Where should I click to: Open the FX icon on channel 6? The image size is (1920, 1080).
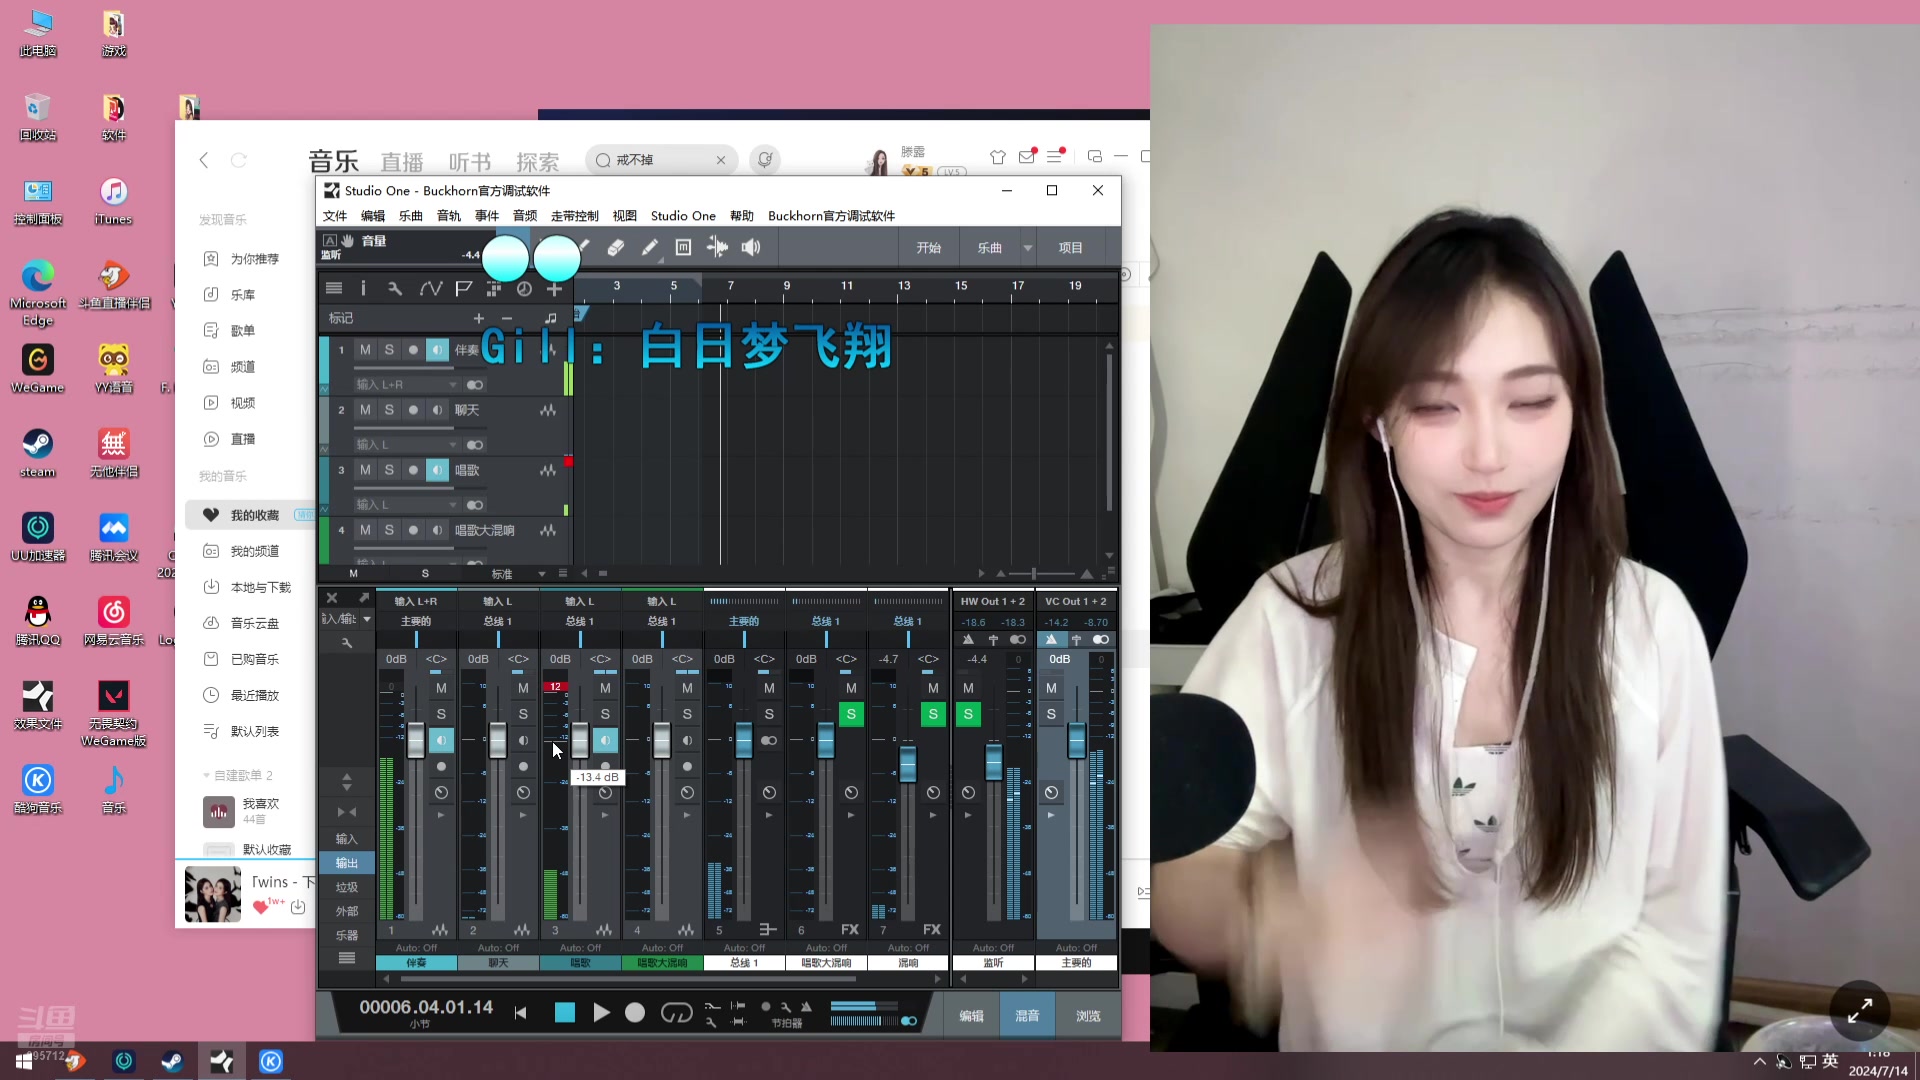coord(850,929)
